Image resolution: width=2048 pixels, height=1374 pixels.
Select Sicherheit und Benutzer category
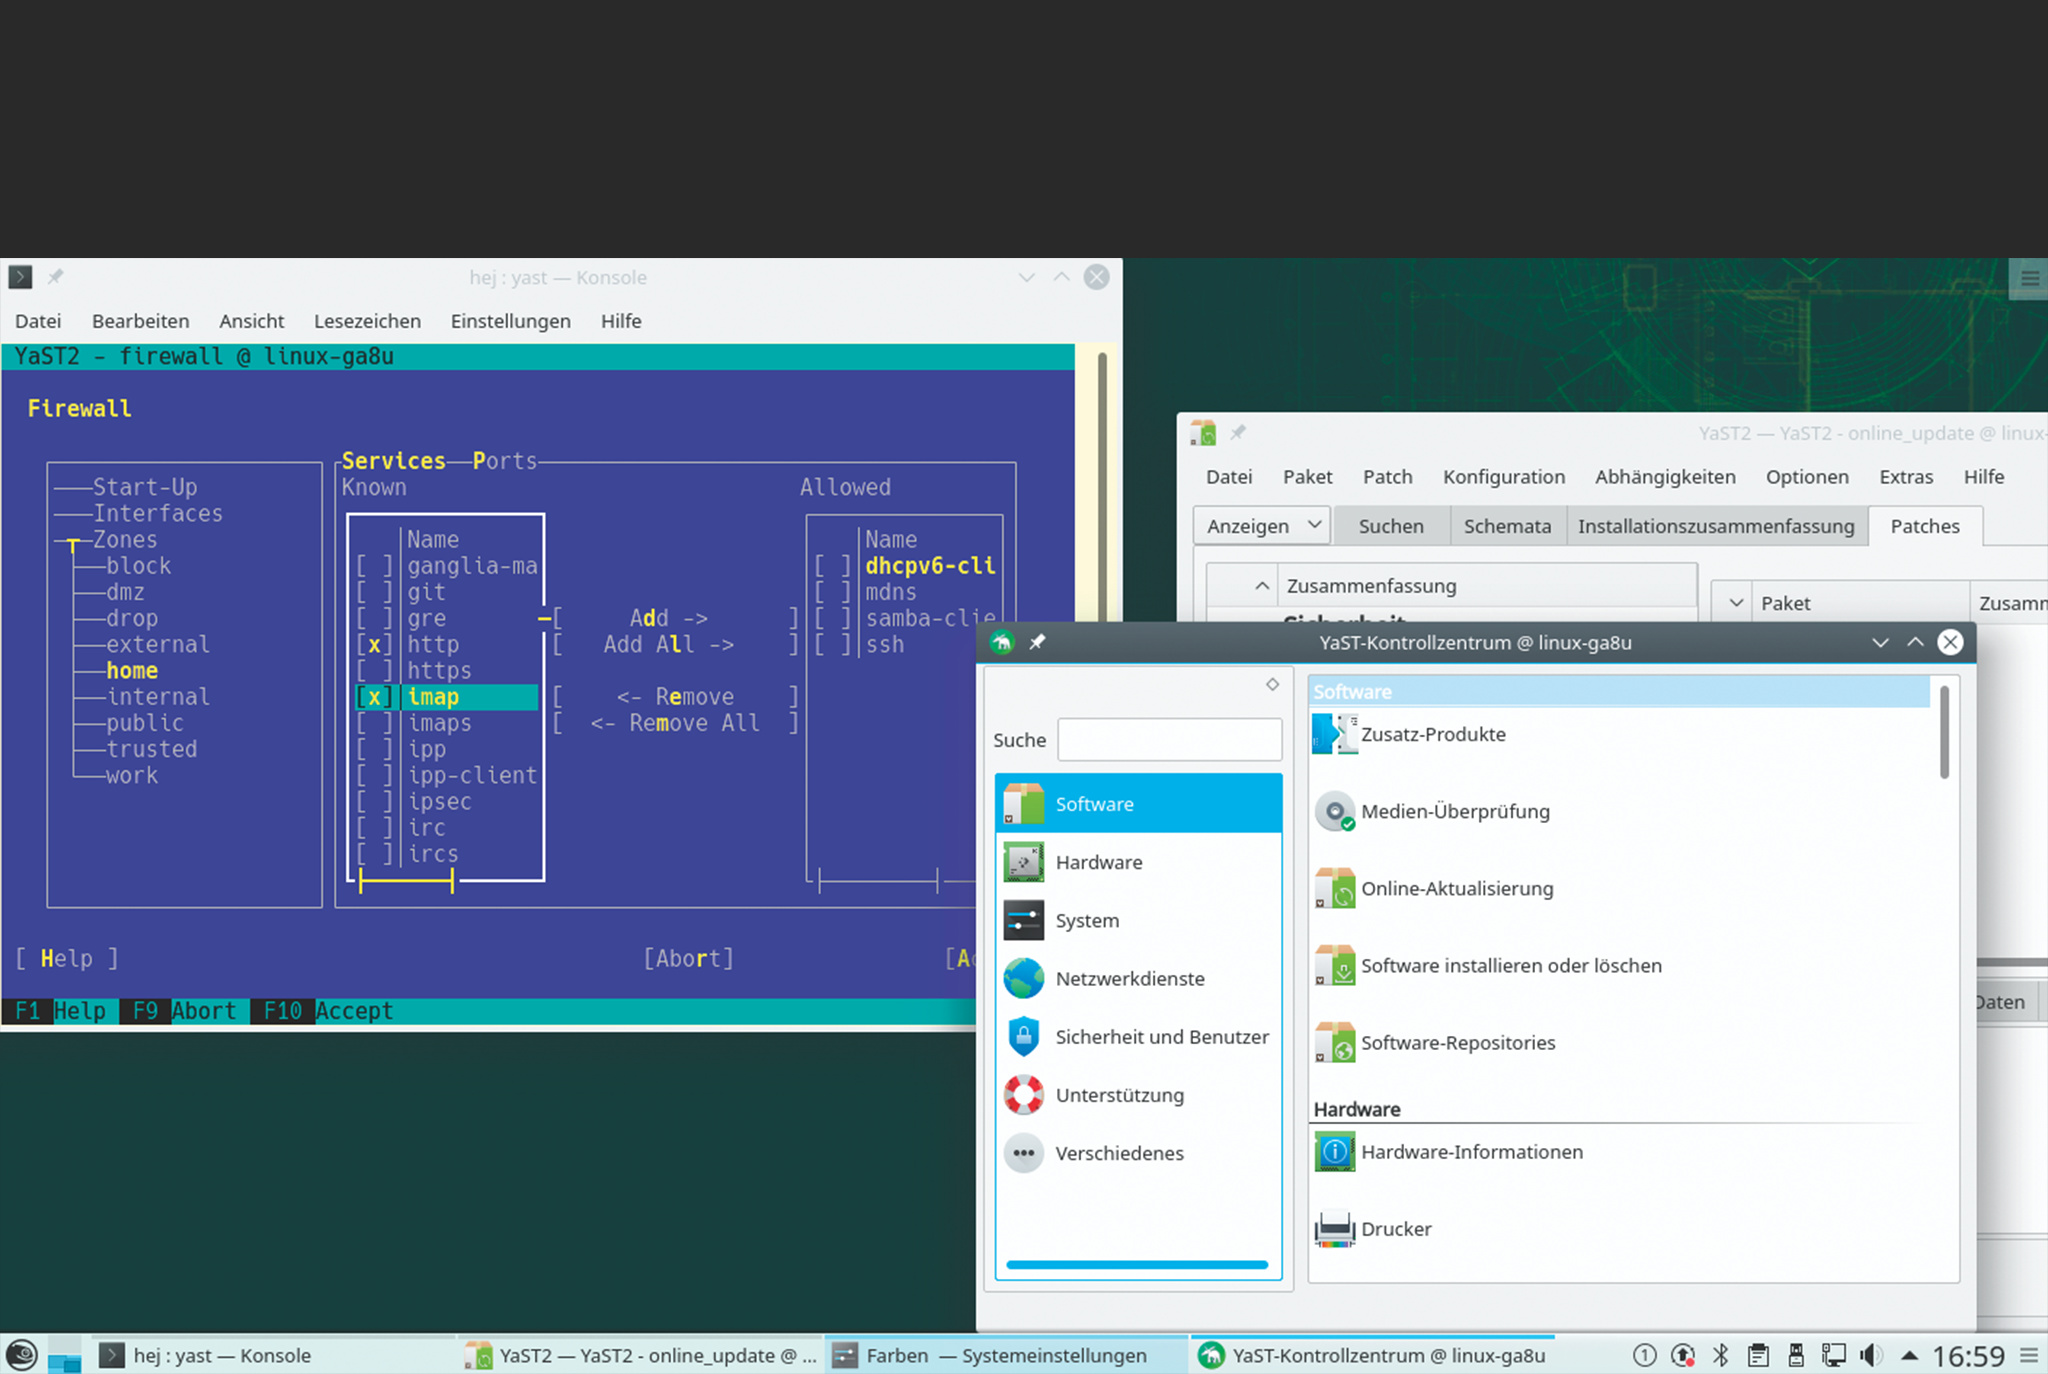pos(1161,1037)
